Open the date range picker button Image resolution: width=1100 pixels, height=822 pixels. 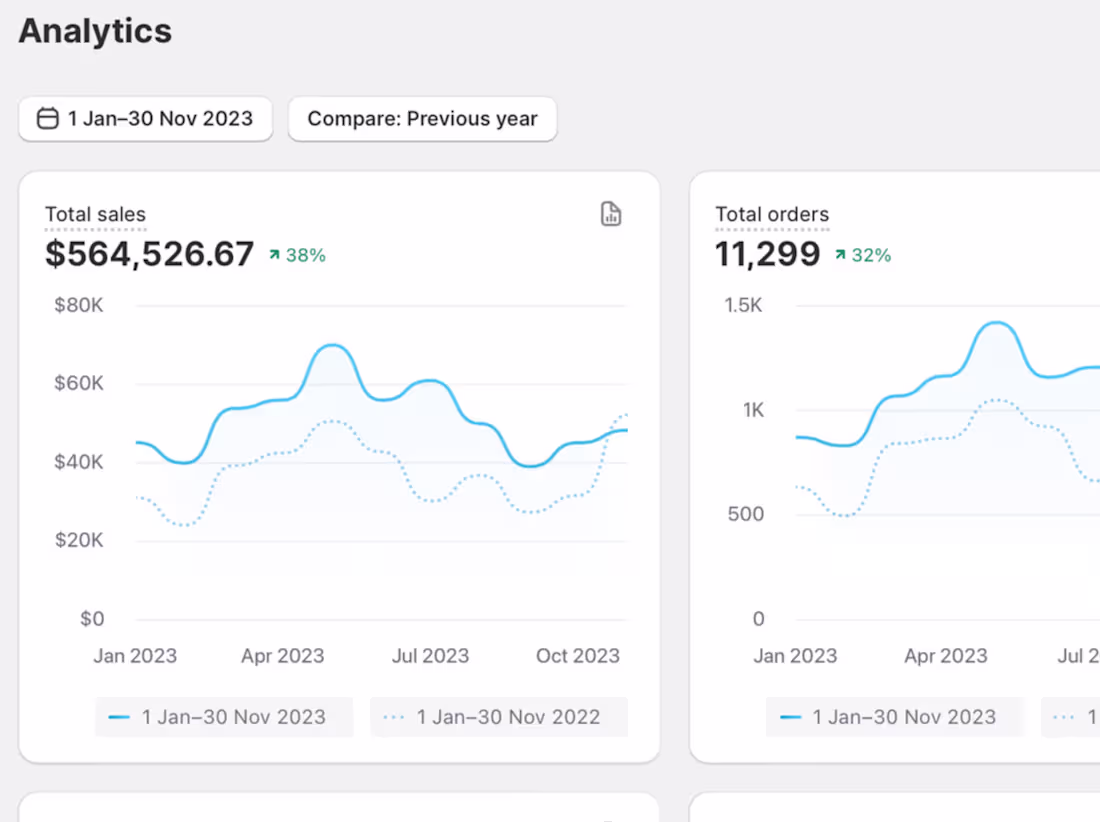pyautogui.click(x=145, y=119)
